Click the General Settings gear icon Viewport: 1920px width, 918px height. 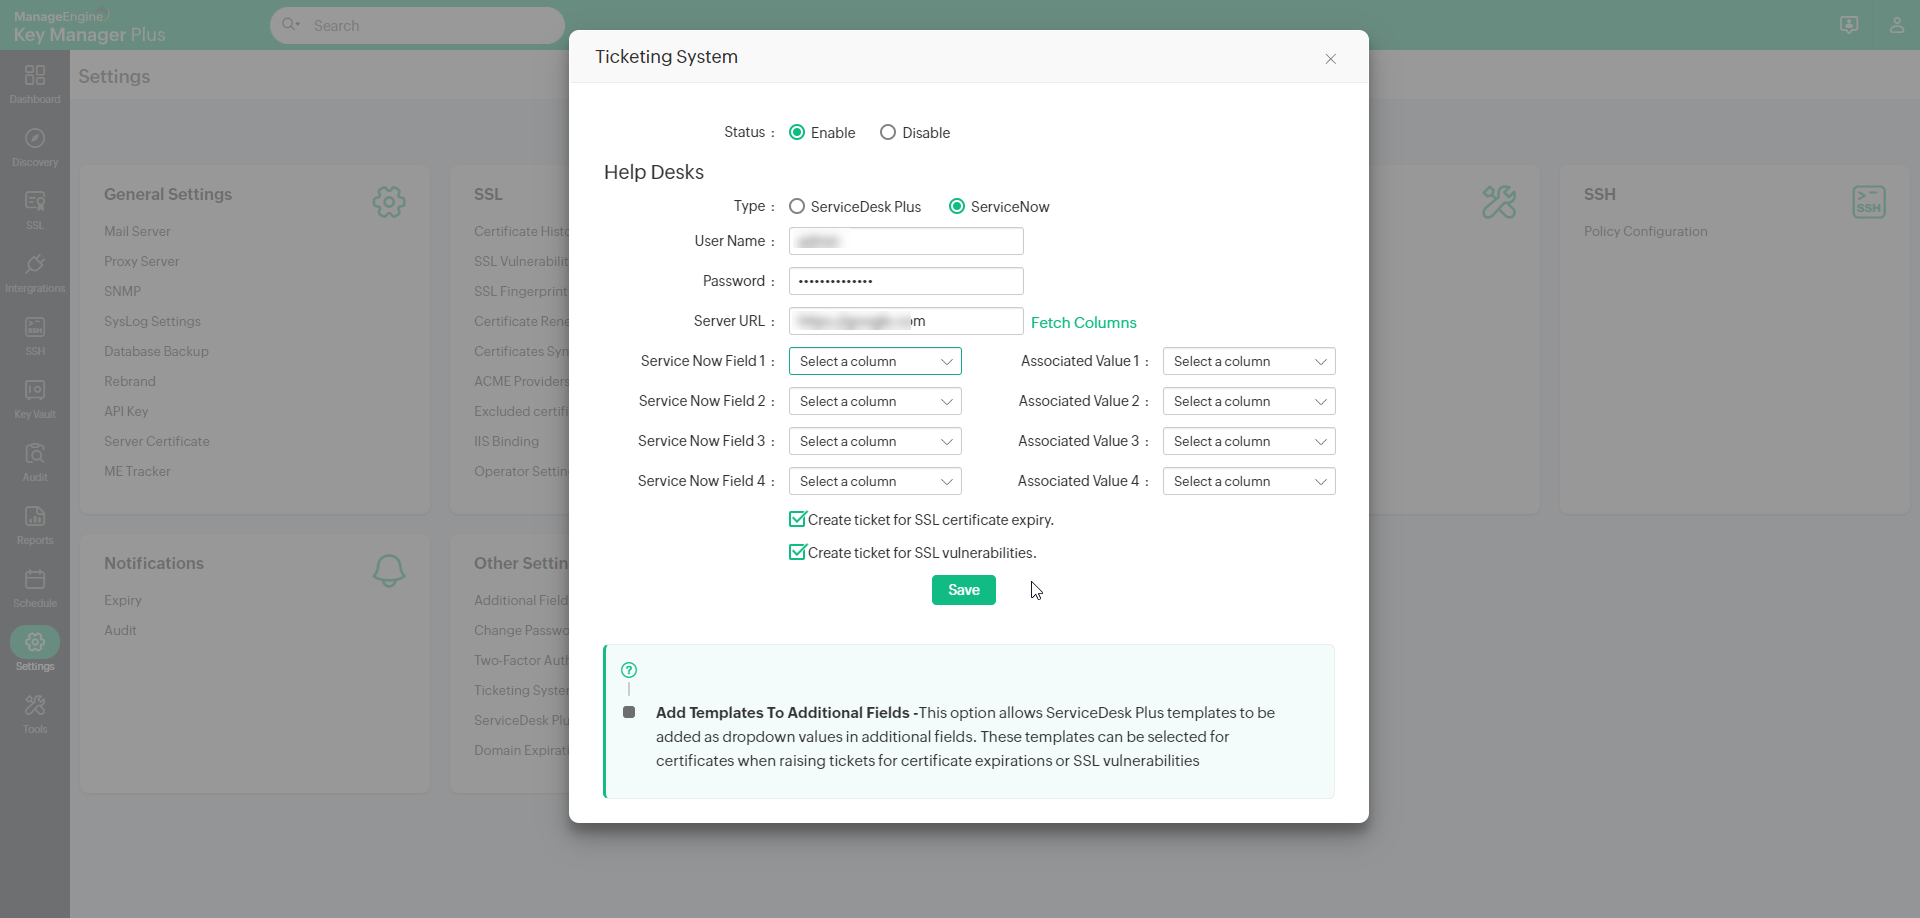[x=389, y=202]
